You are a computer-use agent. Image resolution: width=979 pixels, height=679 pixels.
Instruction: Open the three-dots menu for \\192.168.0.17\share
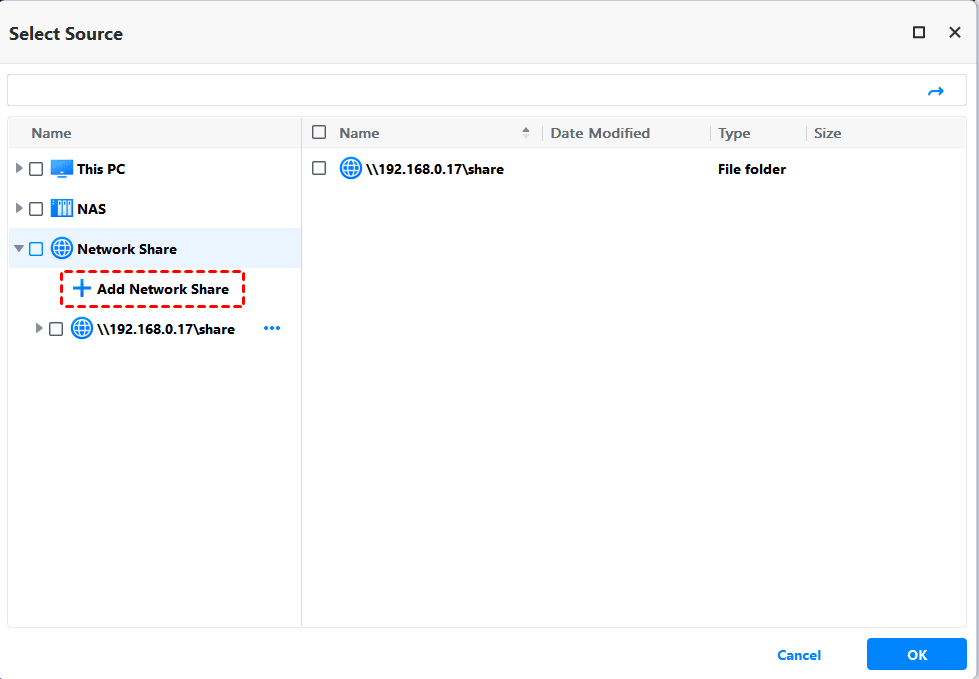coord(272,329)
